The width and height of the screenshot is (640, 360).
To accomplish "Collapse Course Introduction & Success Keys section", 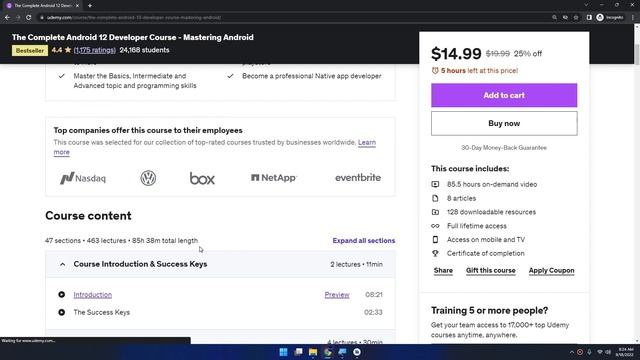I will click(x=62, y=264).
